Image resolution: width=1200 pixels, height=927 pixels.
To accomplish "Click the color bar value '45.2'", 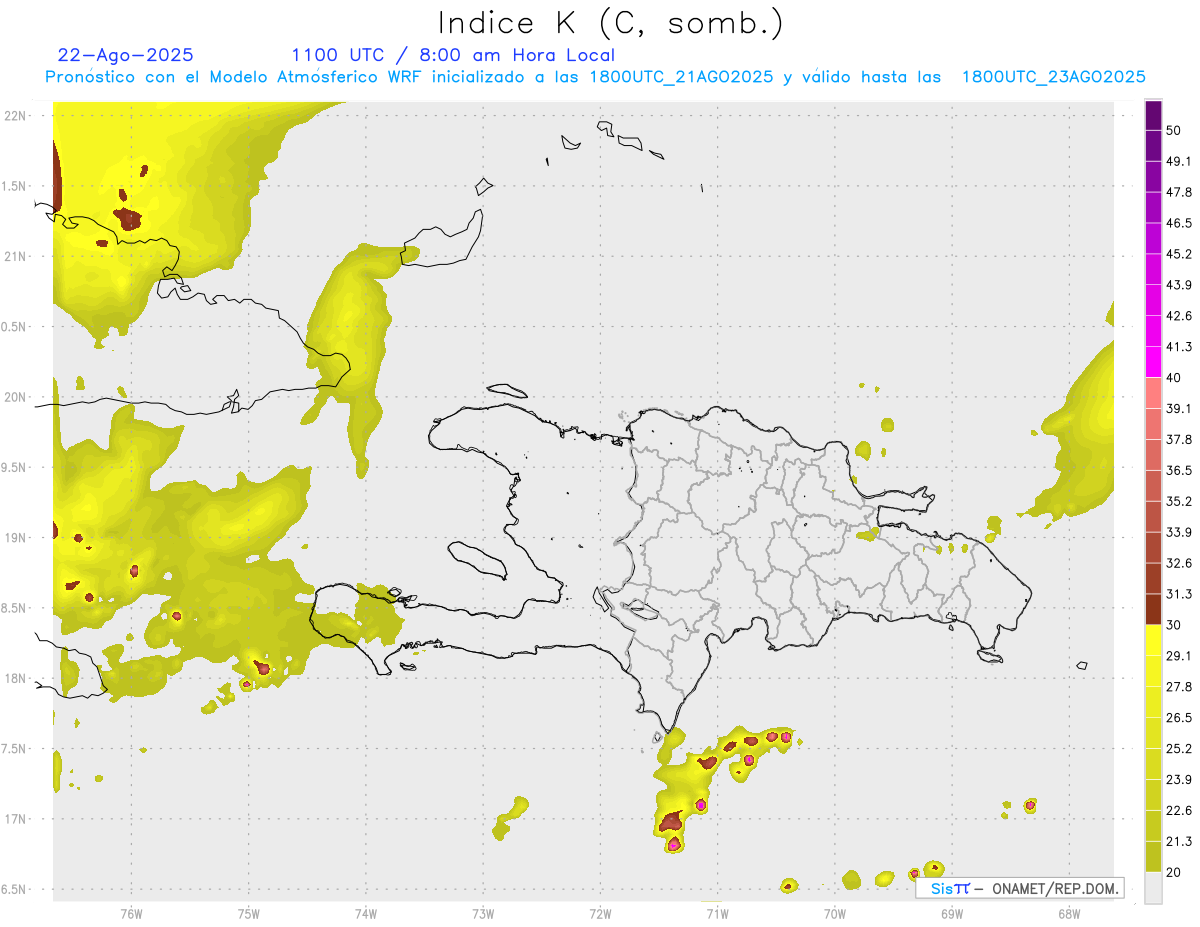I will coord(1179,254).
